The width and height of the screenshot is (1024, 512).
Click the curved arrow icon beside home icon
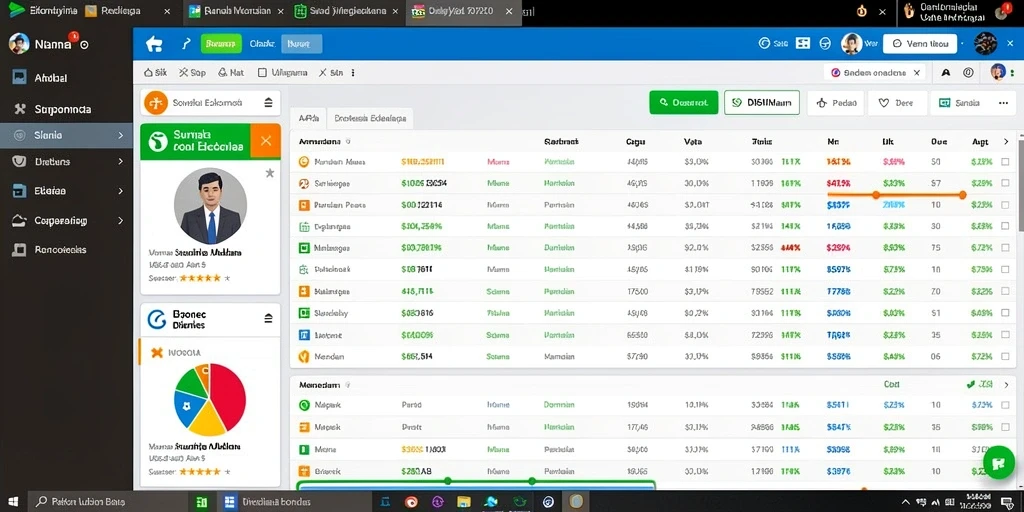[x=186, y=44]
